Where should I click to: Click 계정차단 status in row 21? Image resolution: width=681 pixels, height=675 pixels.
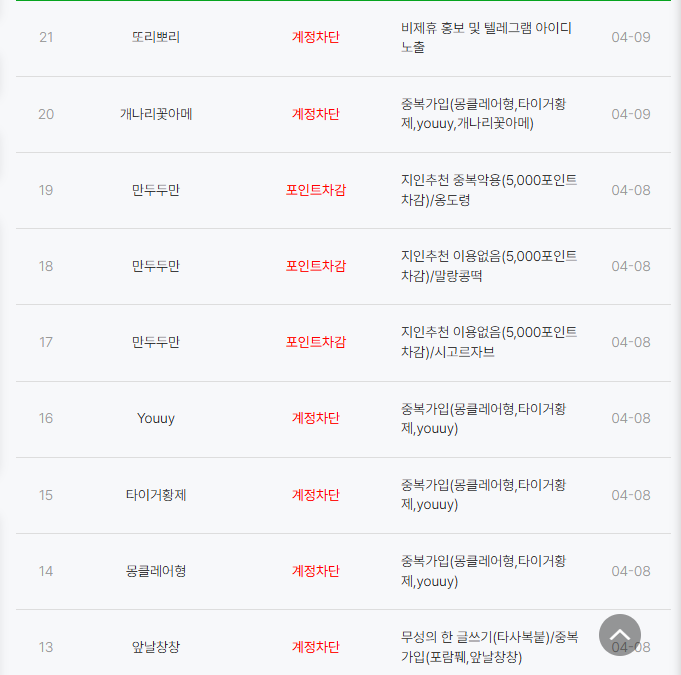click(x=316, y=37)
